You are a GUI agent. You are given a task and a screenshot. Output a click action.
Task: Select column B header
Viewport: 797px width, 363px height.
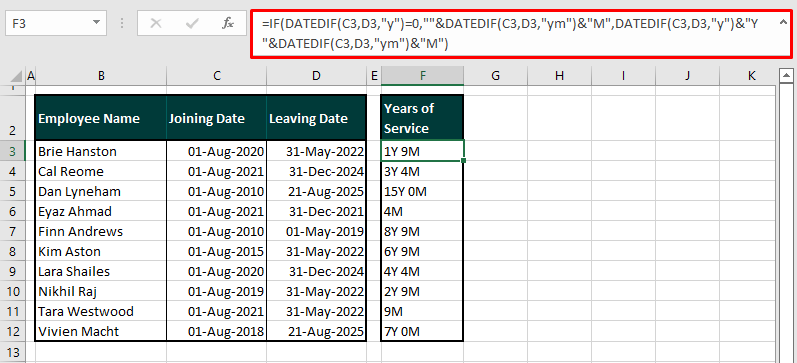pos(101,76)
